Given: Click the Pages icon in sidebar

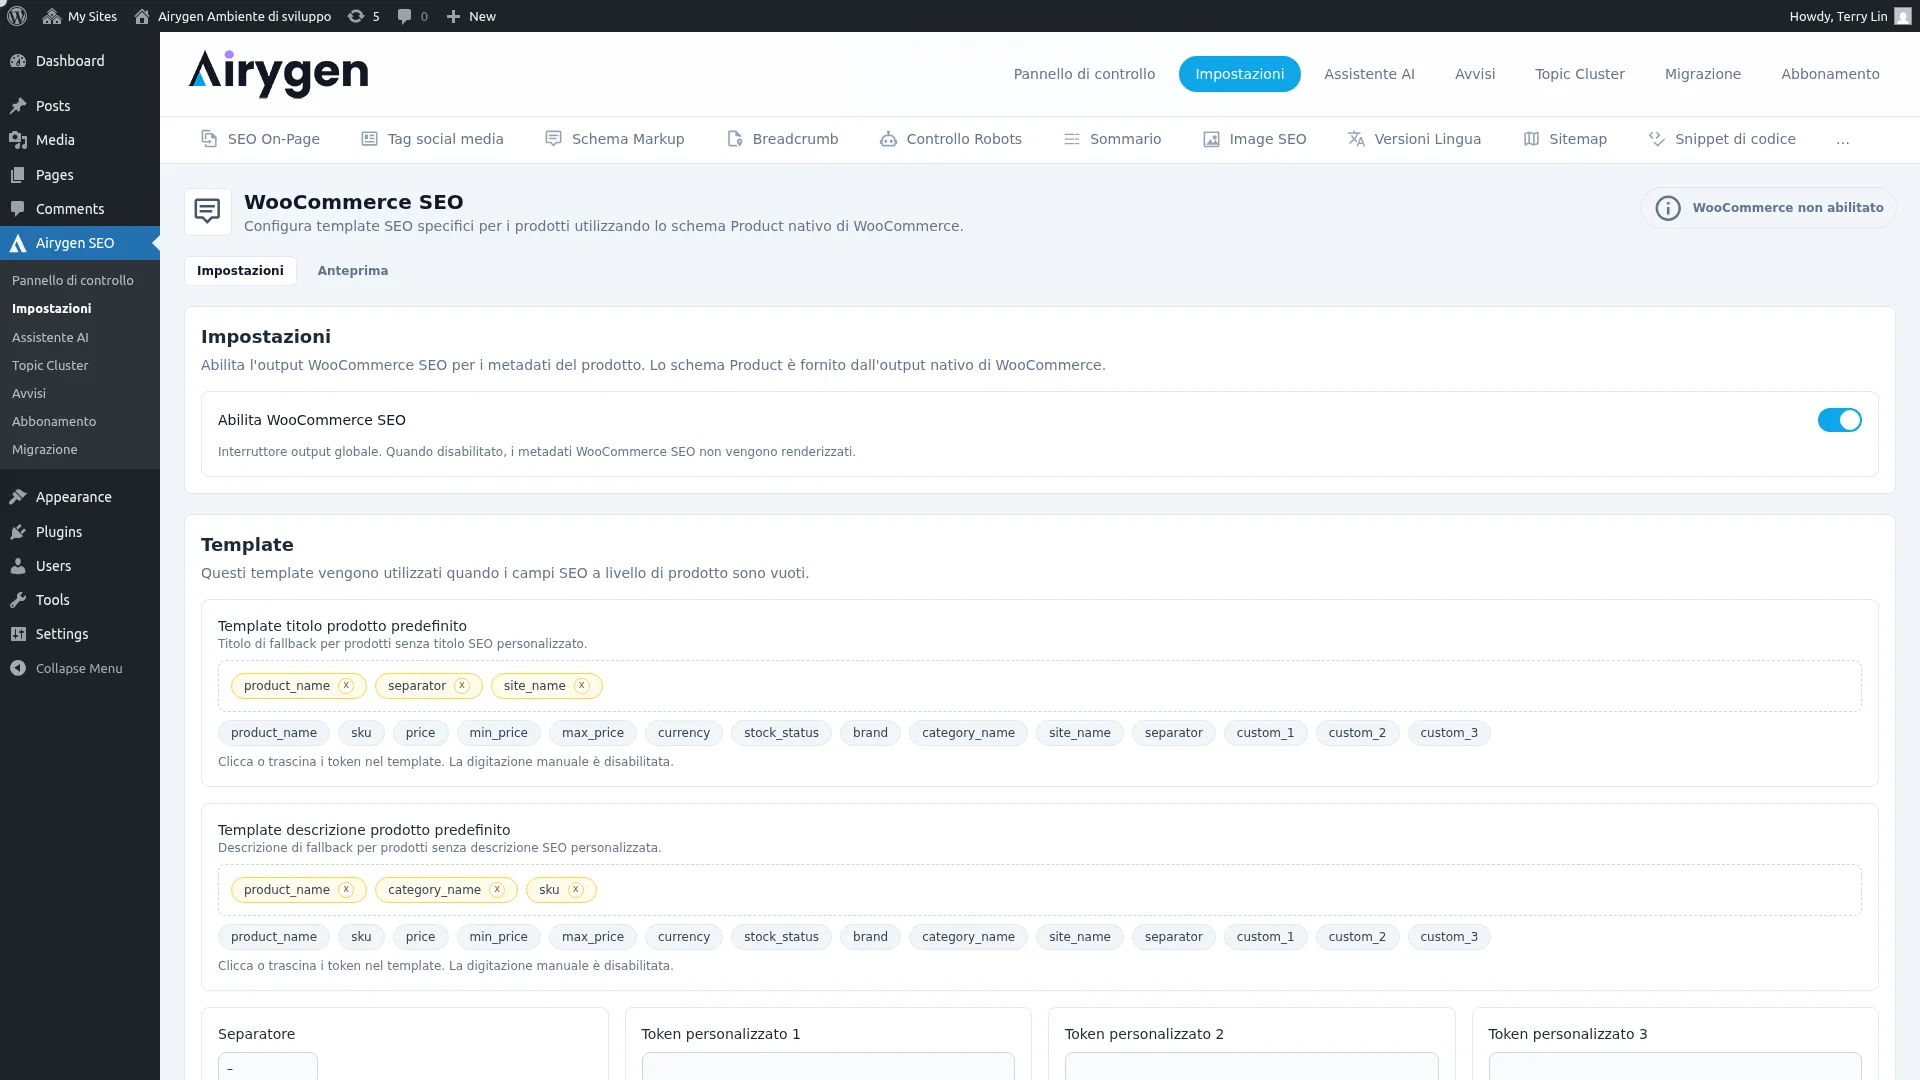Looking at the screenshot, I should coord(18,175).
